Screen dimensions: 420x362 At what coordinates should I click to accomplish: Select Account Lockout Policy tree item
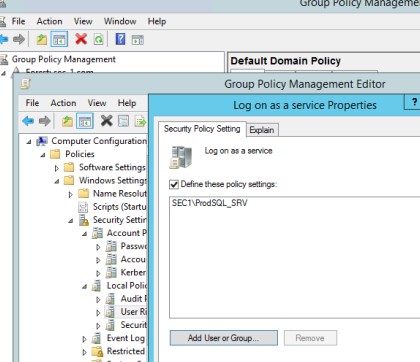coord(133,259)
